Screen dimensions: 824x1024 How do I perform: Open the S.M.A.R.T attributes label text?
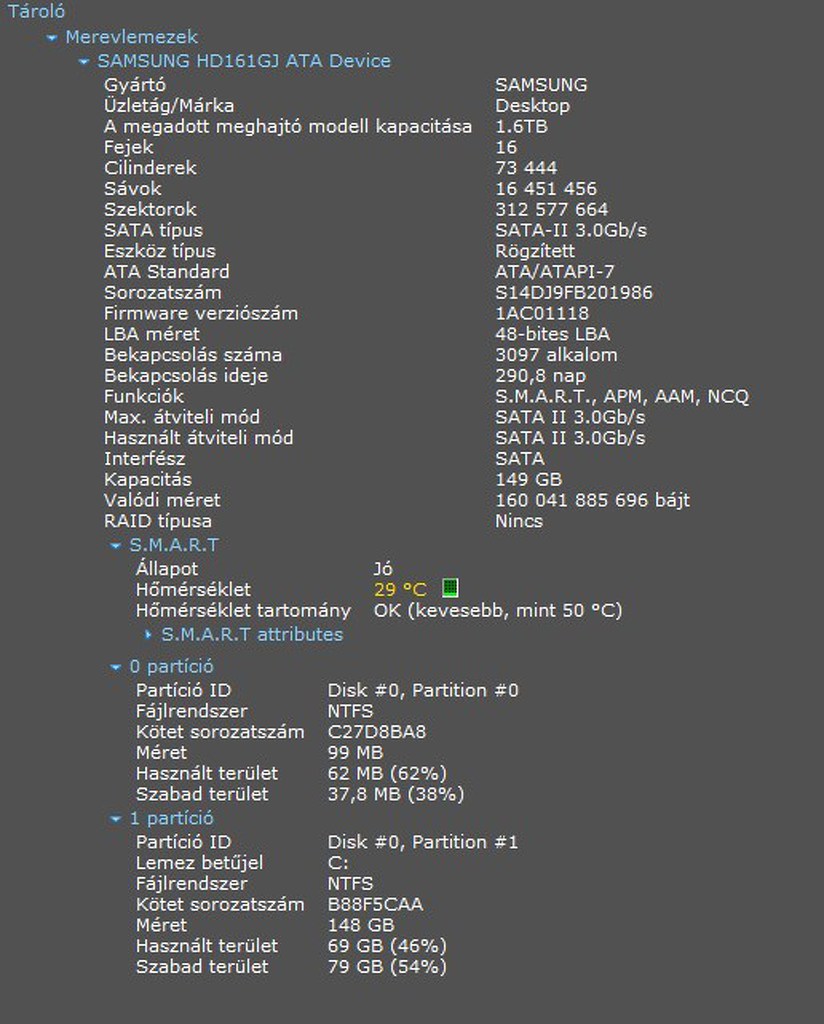tap(252, 634)
